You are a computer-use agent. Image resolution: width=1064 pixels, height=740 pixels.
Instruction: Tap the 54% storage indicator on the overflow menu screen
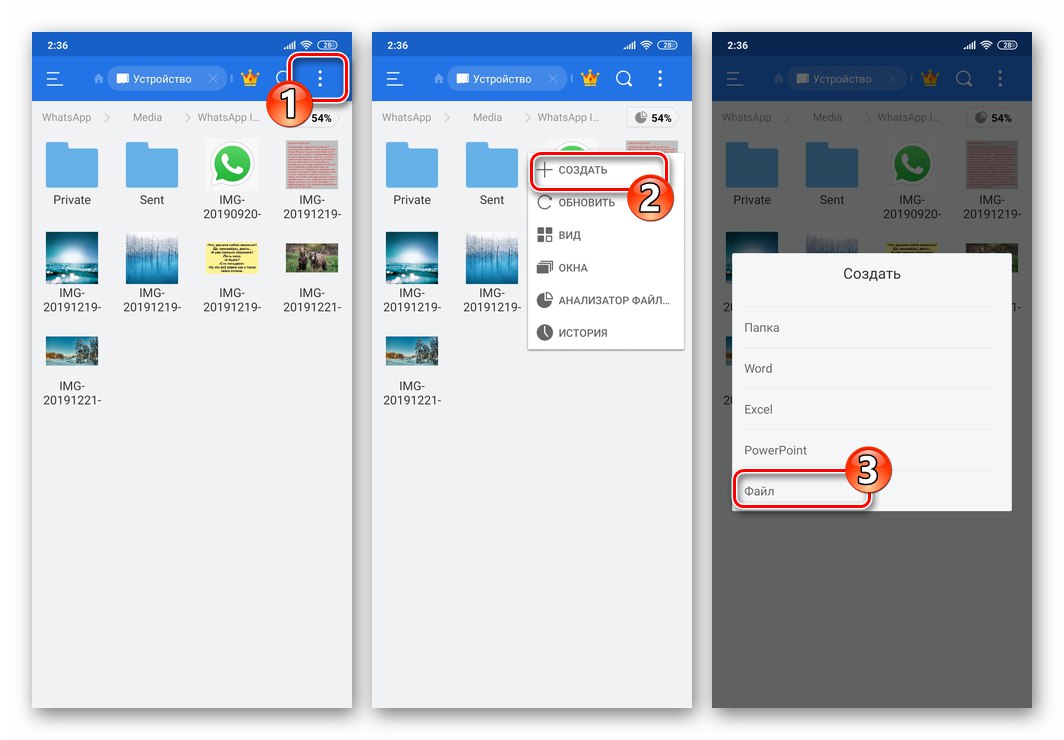(653, 118)
